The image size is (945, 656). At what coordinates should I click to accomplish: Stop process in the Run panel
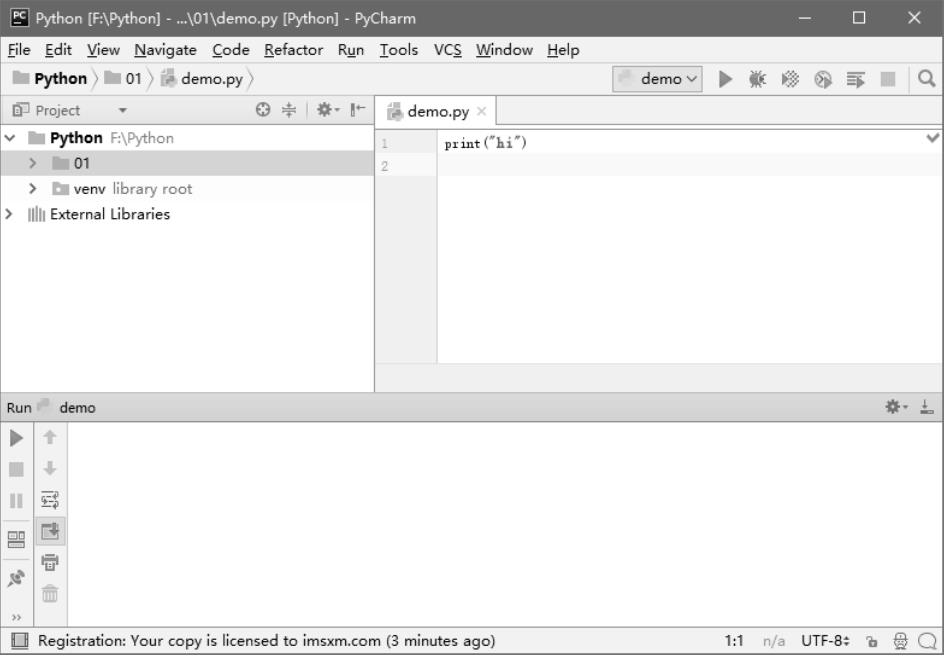click(16, 469)
